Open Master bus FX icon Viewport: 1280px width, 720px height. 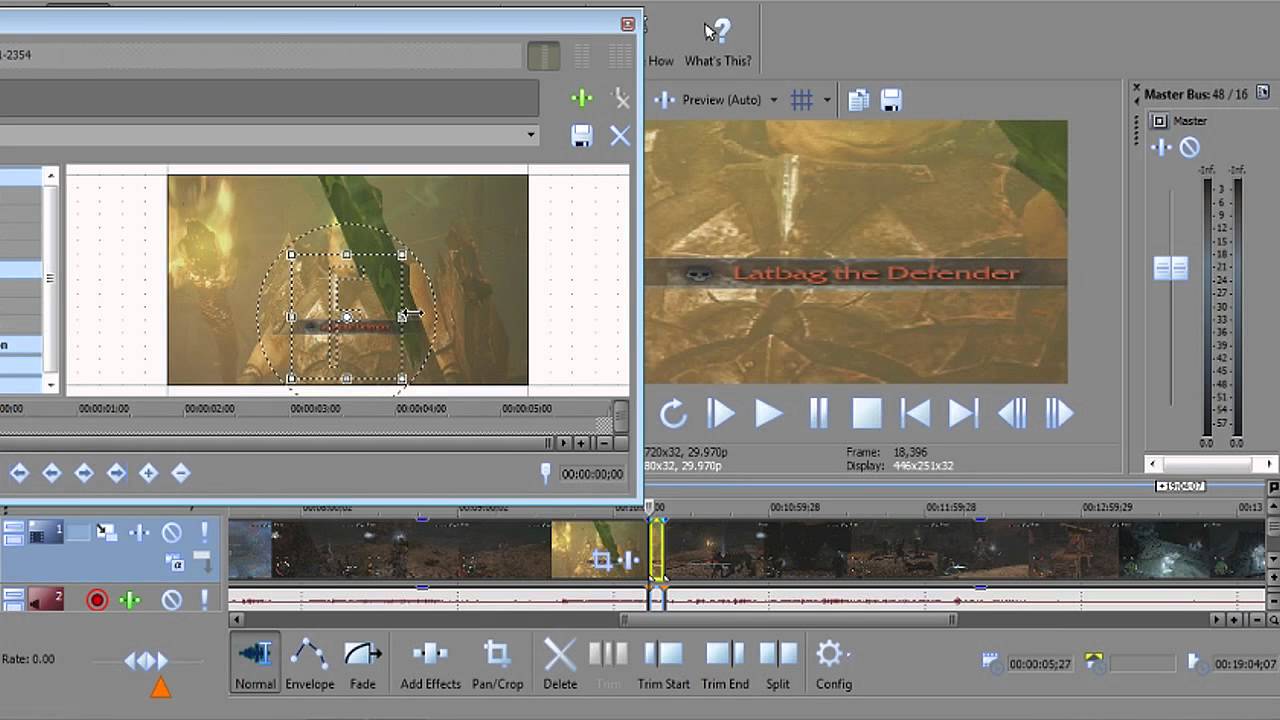pyautogui.click(x=1161, y=148)
